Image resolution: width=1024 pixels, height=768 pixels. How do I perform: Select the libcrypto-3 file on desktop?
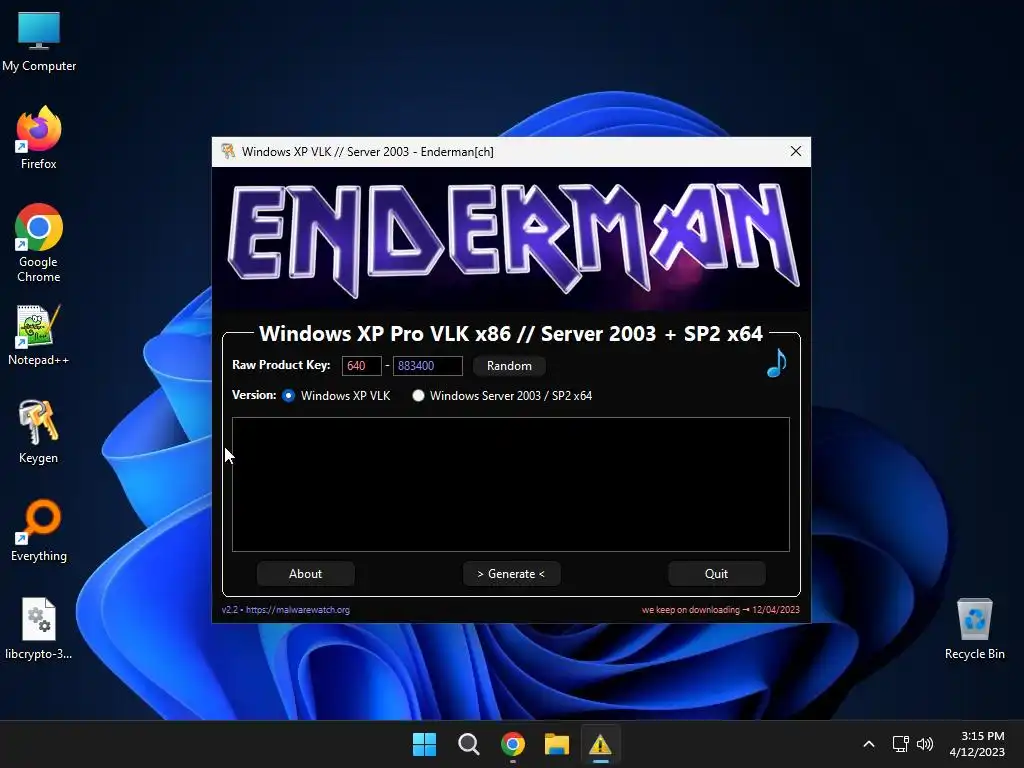(x=39, y=628)
